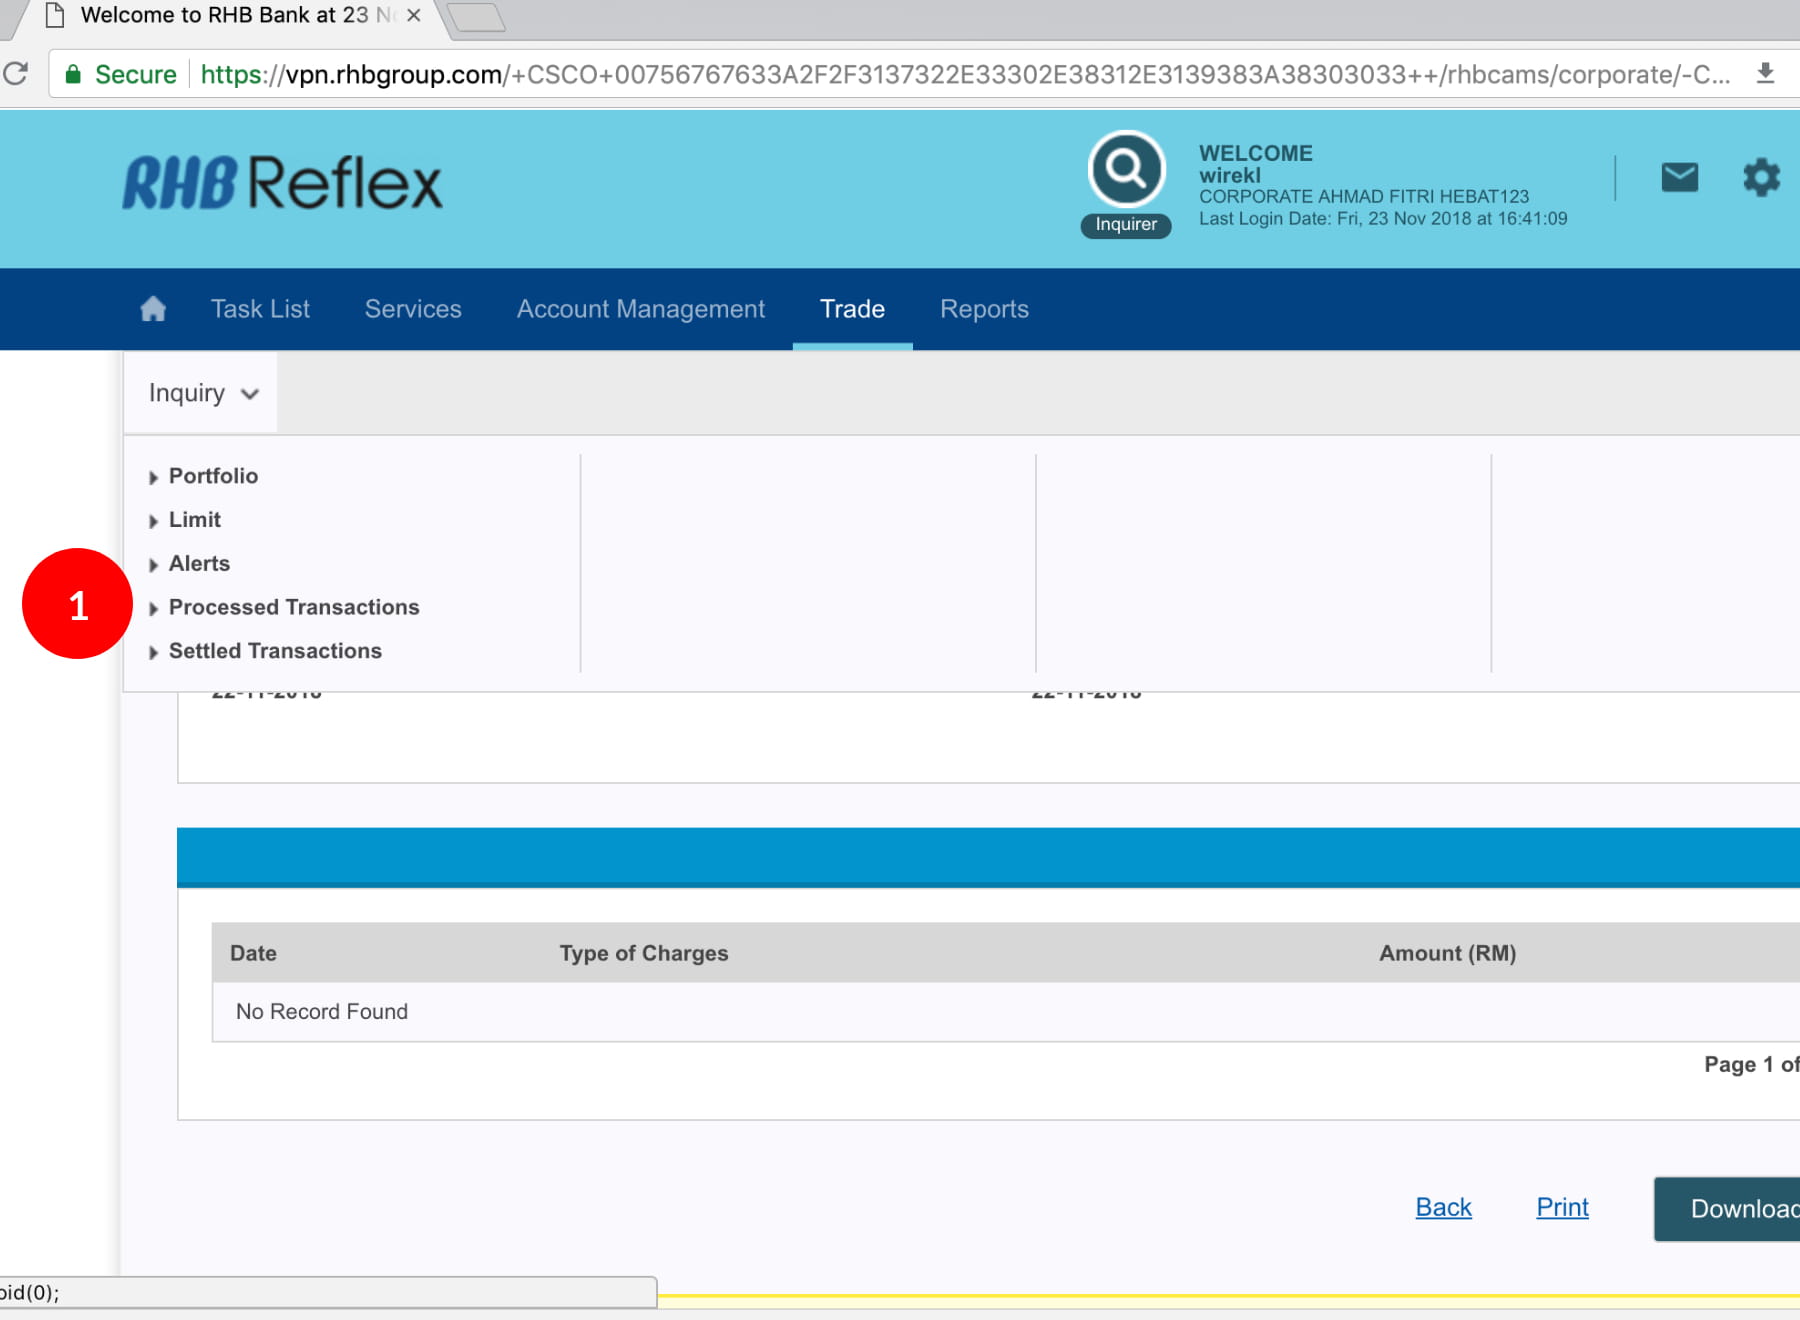
Task: Open the mail envelope icon
Action: click(x=1679, y=178)
